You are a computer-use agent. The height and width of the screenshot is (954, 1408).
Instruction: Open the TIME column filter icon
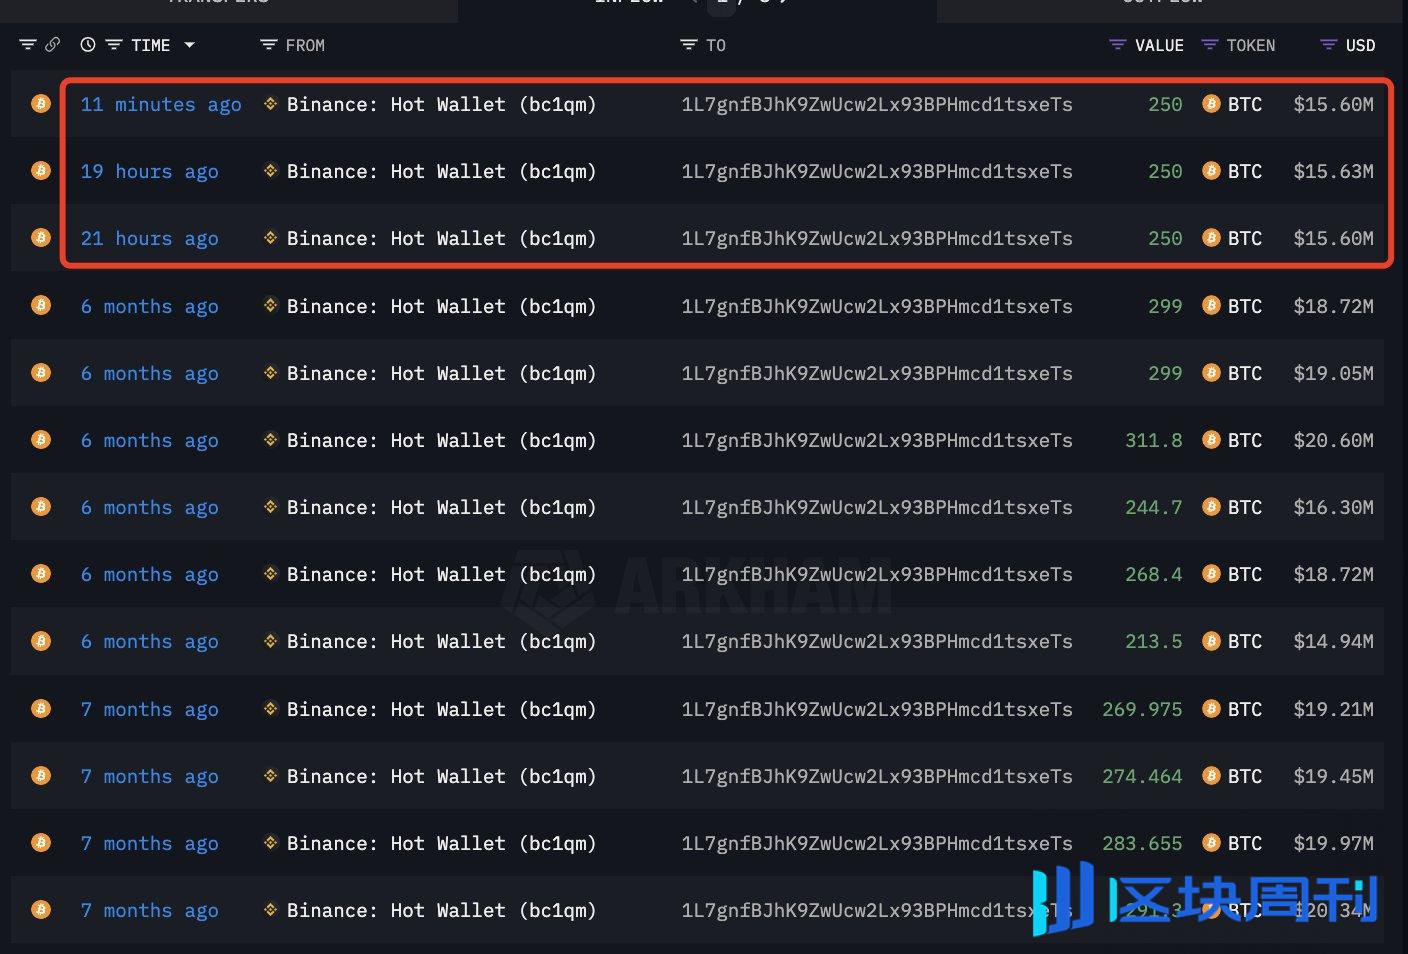pyautogui.click(x=114, y=45)
